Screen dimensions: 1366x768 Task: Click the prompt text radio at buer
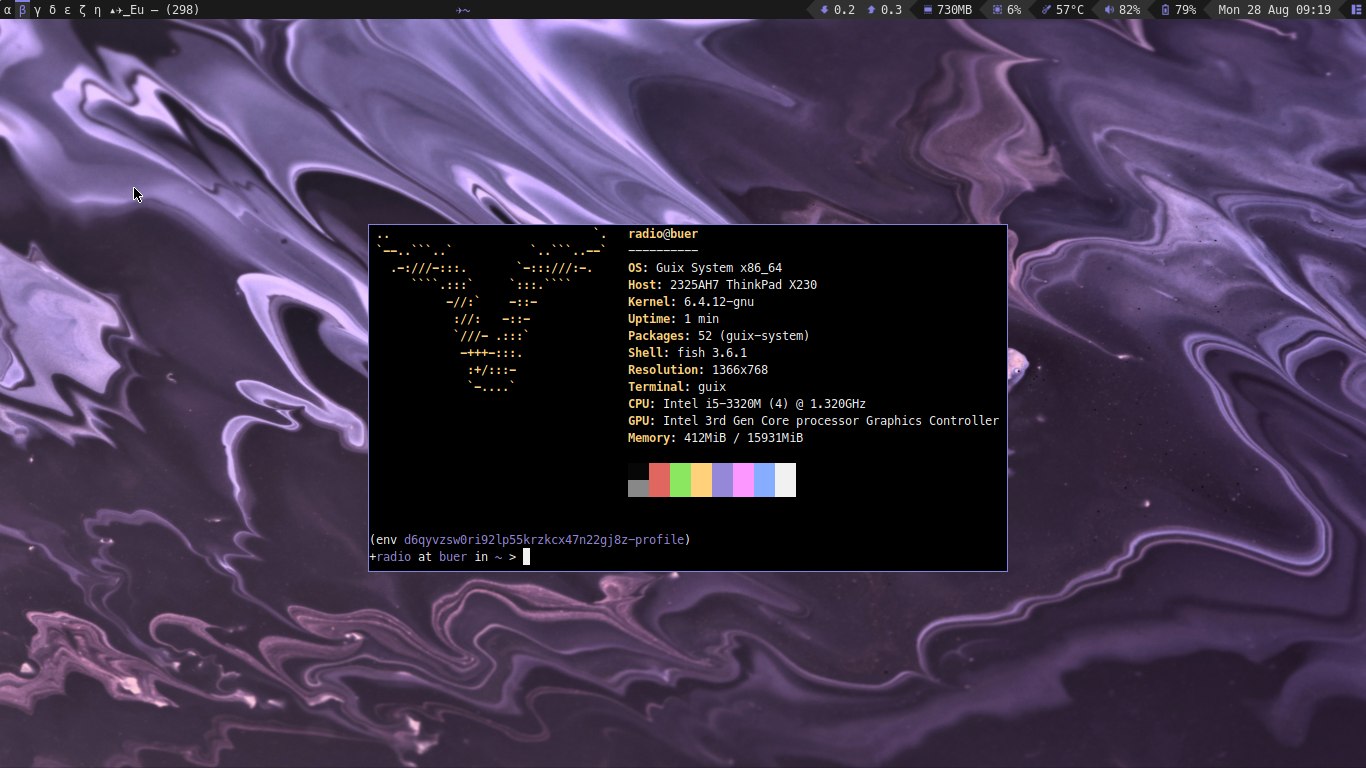click(421, 557)
